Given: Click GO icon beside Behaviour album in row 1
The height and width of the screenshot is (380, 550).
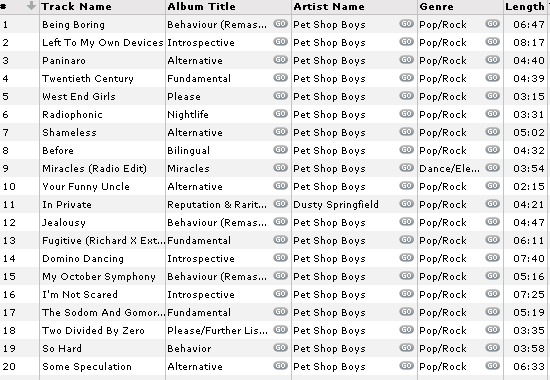Looking at the screenshot, I should (281, 24).
